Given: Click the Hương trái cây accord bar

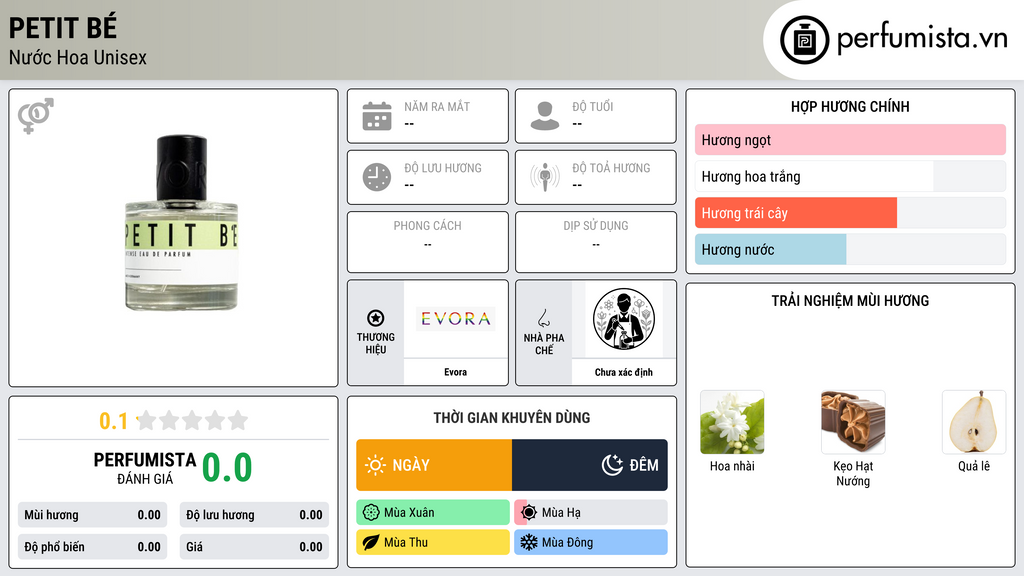Looking at the screenshot, I should tap(850, 213).
